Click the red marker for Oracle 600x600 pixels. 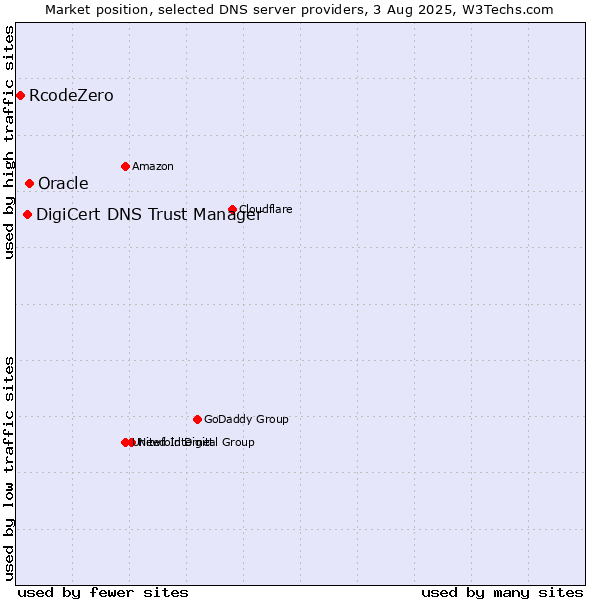(29, 184)
